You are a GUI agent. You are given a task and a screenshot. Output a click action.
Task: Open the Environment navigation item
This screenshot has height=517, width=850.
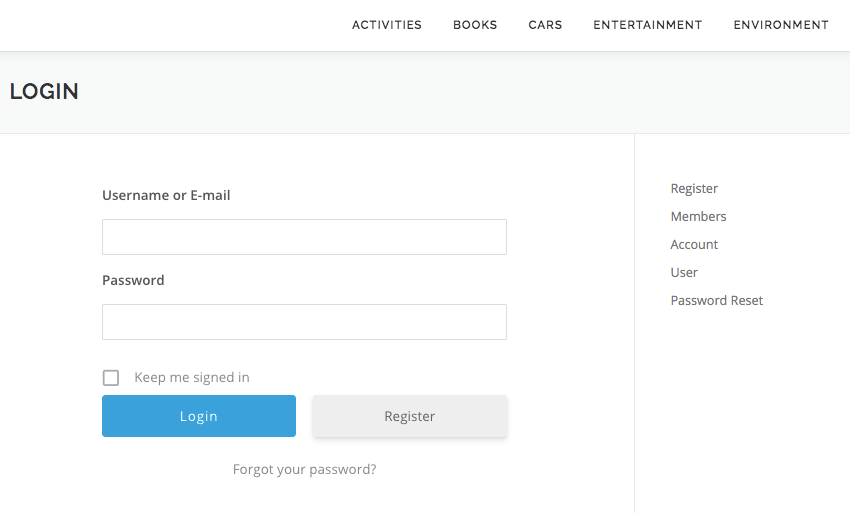point(781,25)
